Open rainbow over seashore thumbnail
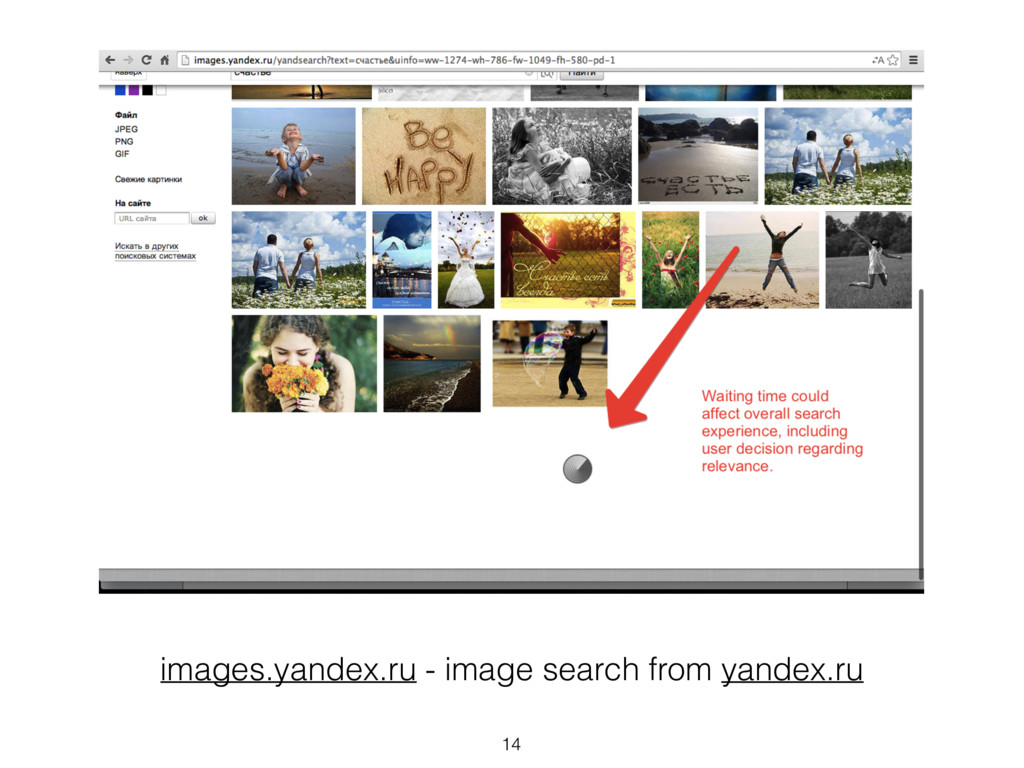This screenshot has width=1024, height=768. [432, 364]
